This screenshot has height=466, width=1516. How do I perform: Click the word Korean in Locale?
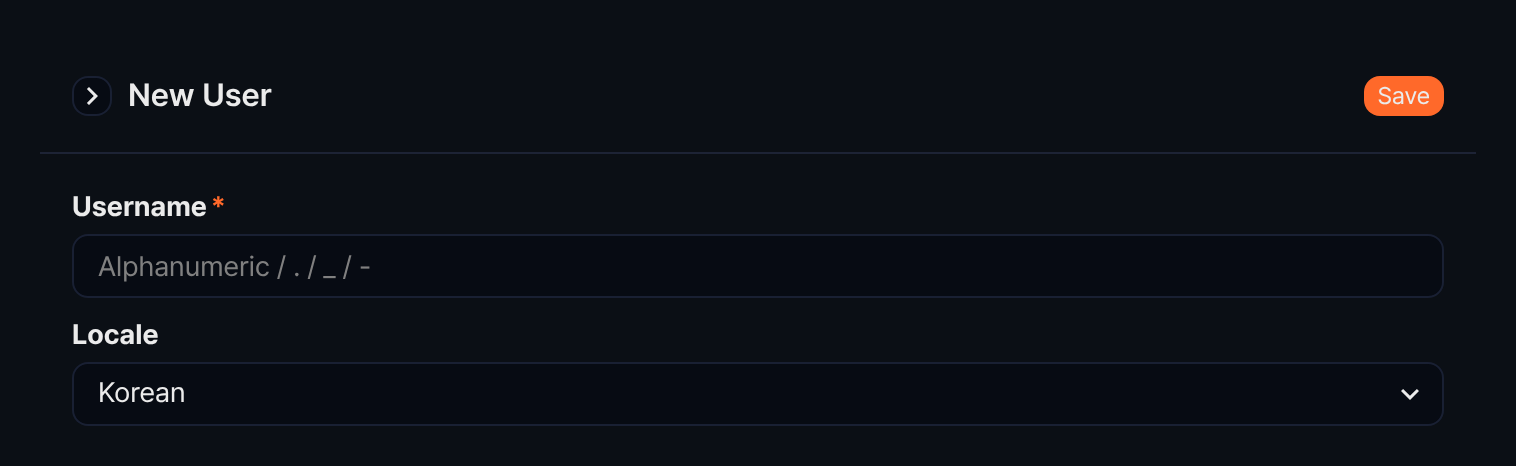141,393
